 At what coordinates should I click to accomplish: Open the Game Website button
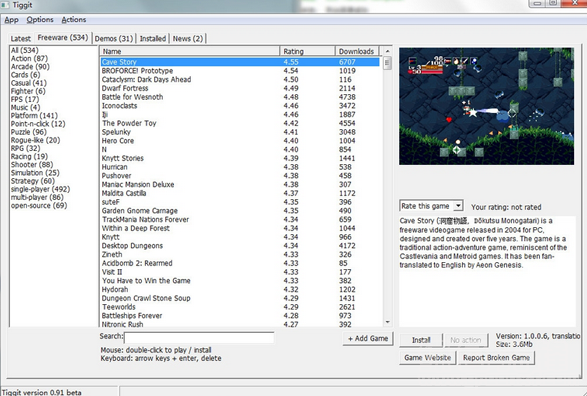428,357
